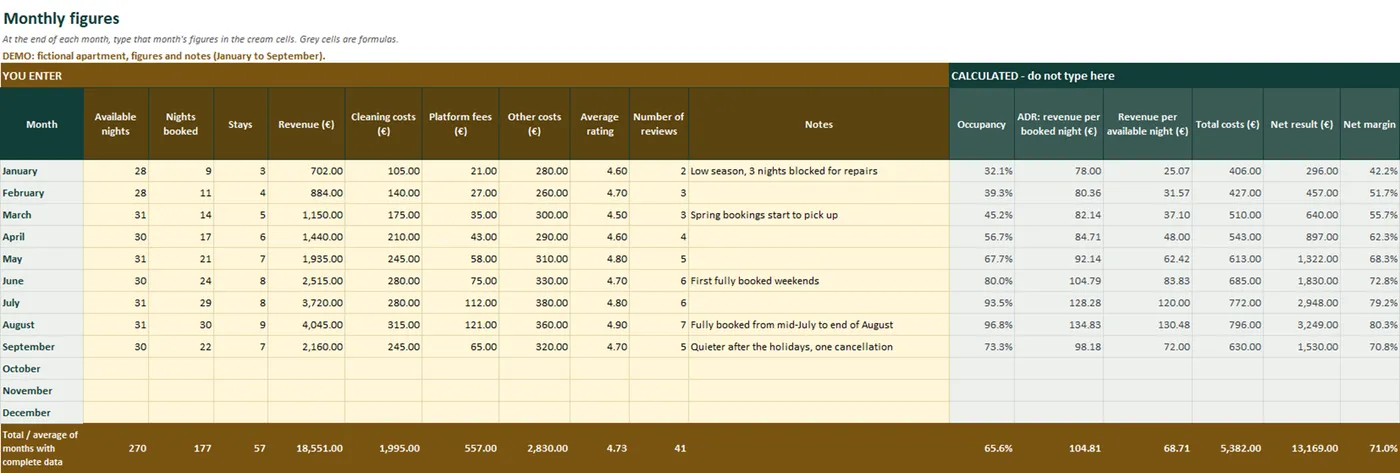
Task: Select February revenue cell 884.00
Action: (307, 193)
